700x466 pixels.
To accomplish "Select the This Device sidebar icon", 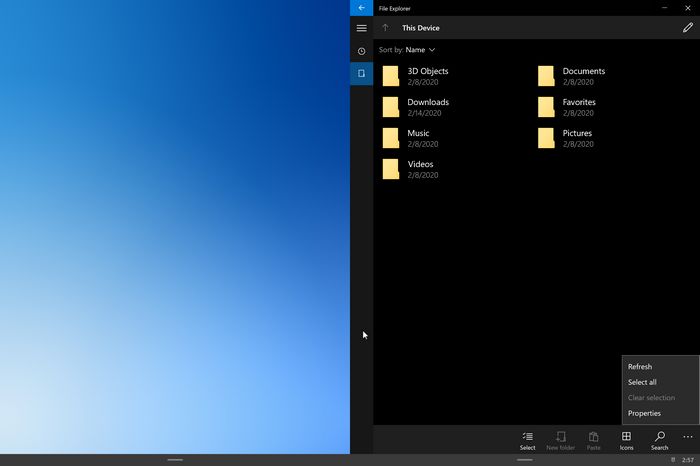I will [361, 74].
